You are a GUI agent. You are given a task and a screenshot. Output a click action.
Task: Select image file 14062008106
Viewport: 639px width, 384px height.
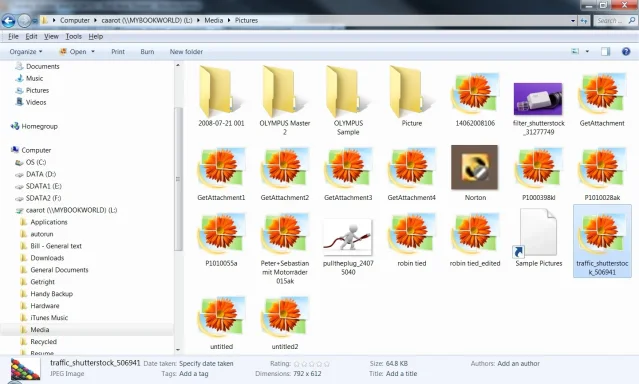[x=475, y=99]
